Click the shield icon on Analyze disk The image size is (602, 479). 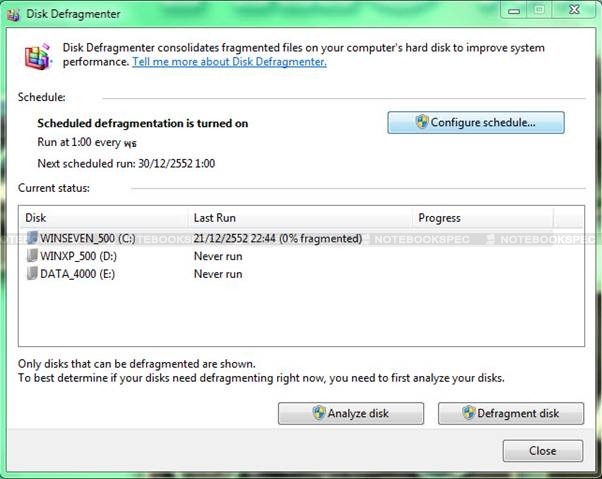point(319,413)
